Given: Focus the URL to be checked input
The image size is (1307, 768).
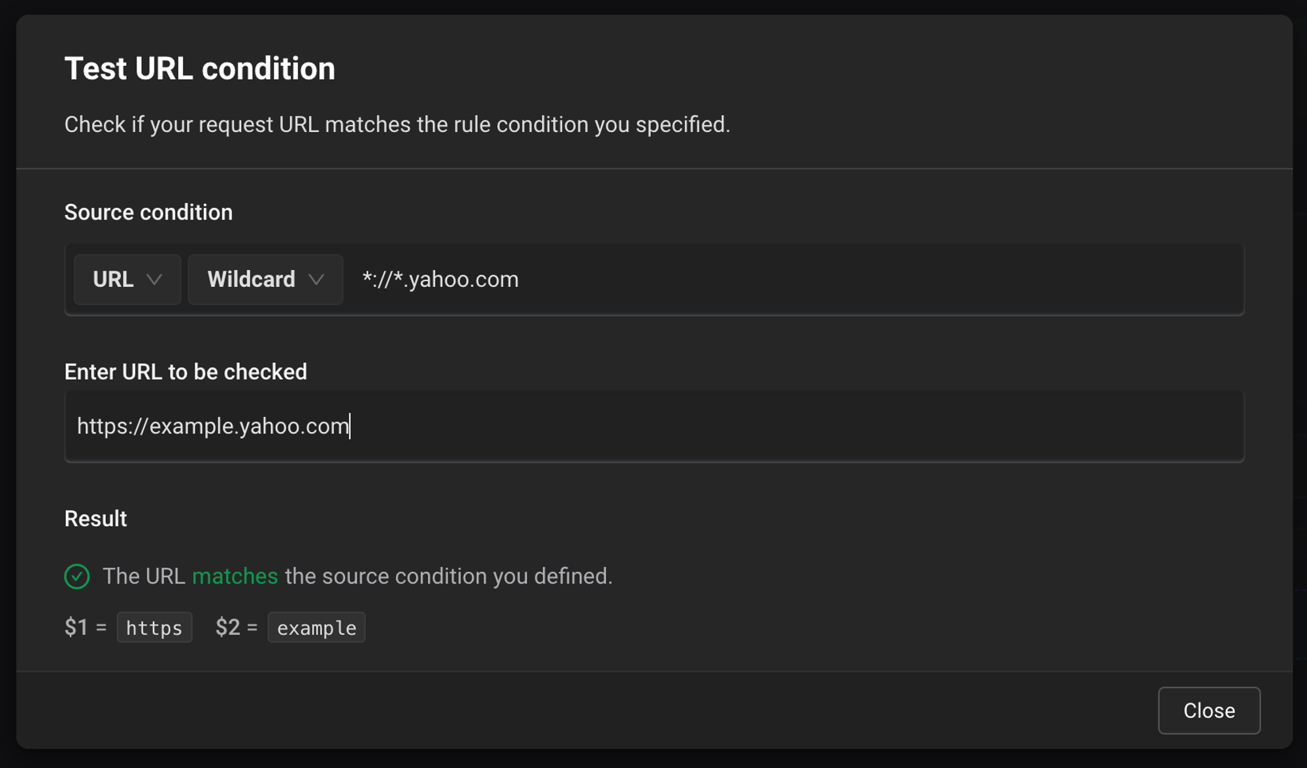Looking at the screenshot, I should point(654,426).
